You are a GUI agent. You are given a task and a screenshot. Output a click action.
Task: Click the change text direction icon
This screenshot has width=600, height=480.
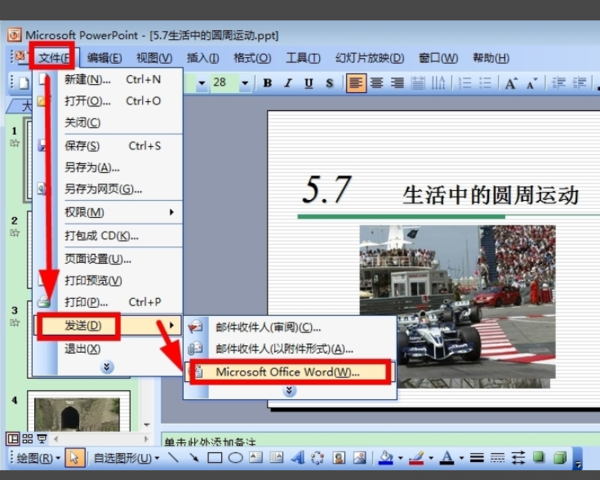tap(439, 83)
